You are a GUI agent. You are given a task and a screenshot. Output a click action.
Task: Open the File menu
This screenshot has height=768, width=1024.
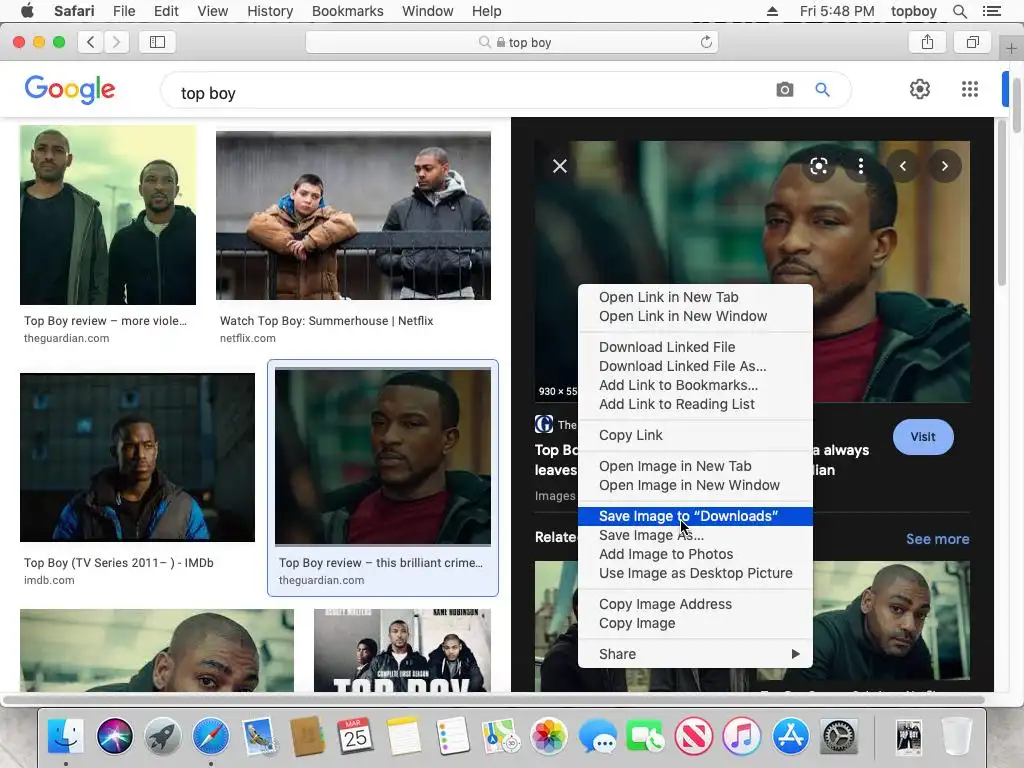(123, 11)
